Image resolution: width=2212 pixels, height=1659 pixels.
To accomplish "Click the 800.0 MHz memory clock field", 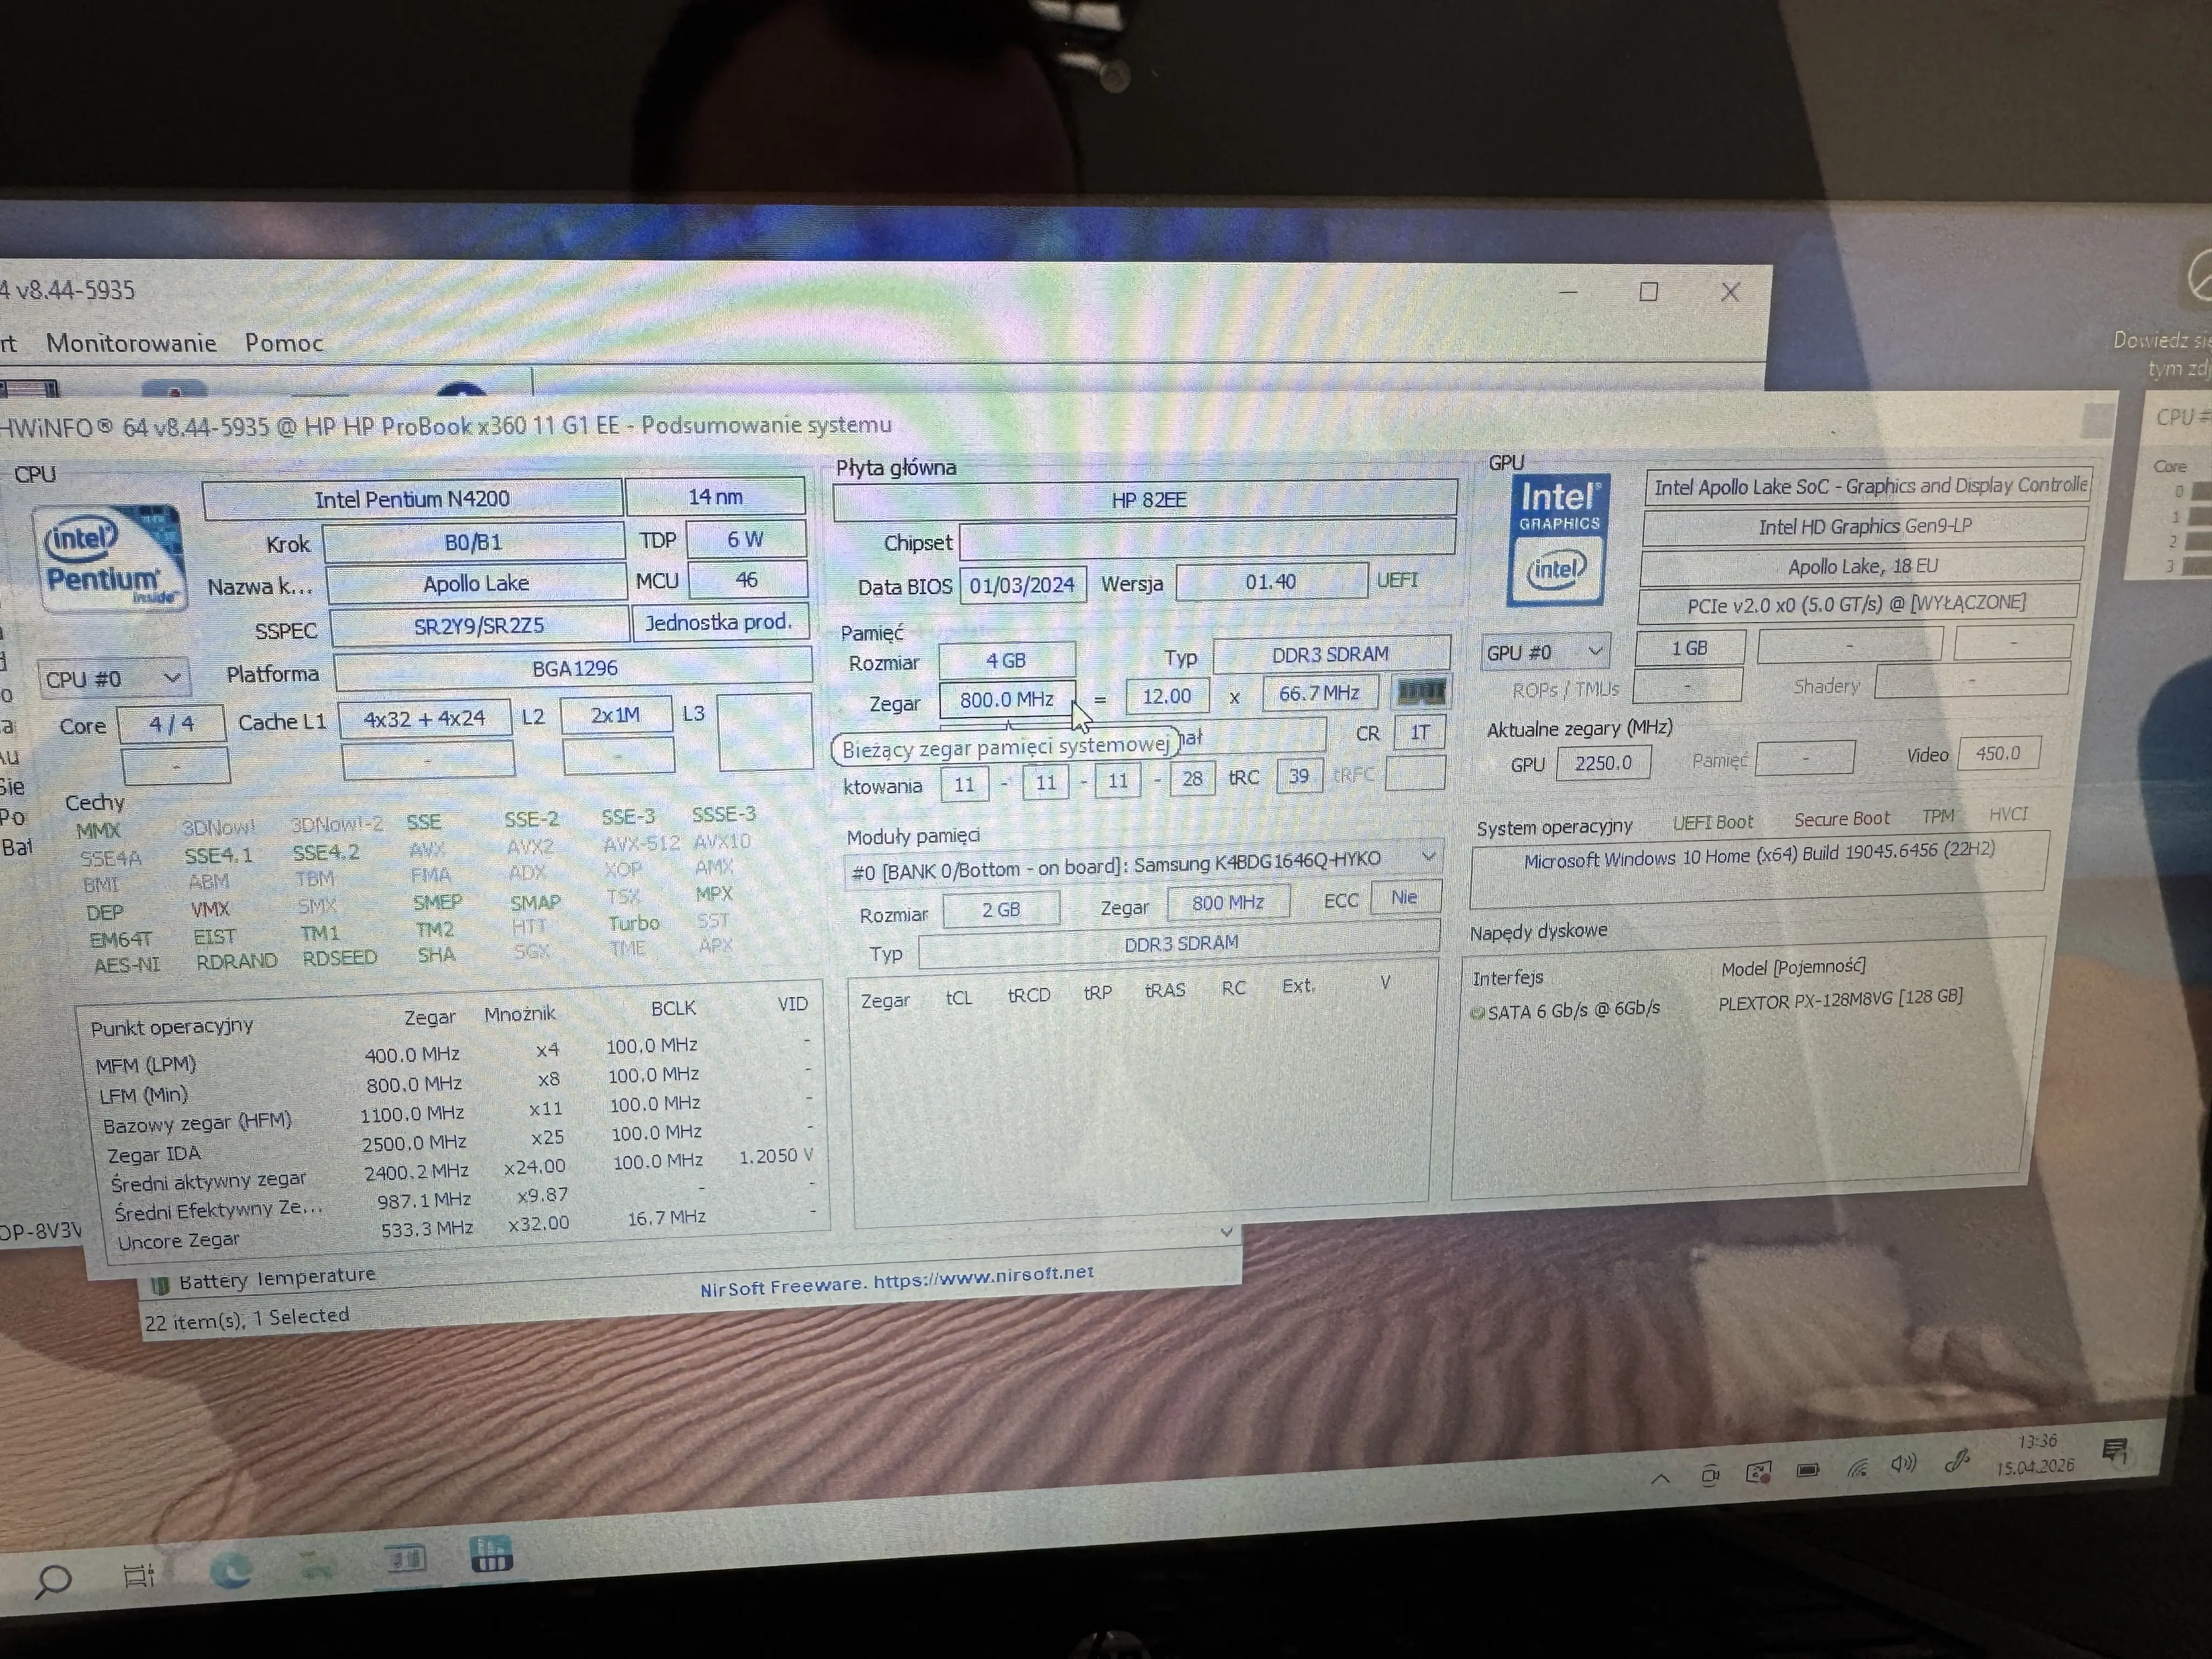I will [1006, 699].
